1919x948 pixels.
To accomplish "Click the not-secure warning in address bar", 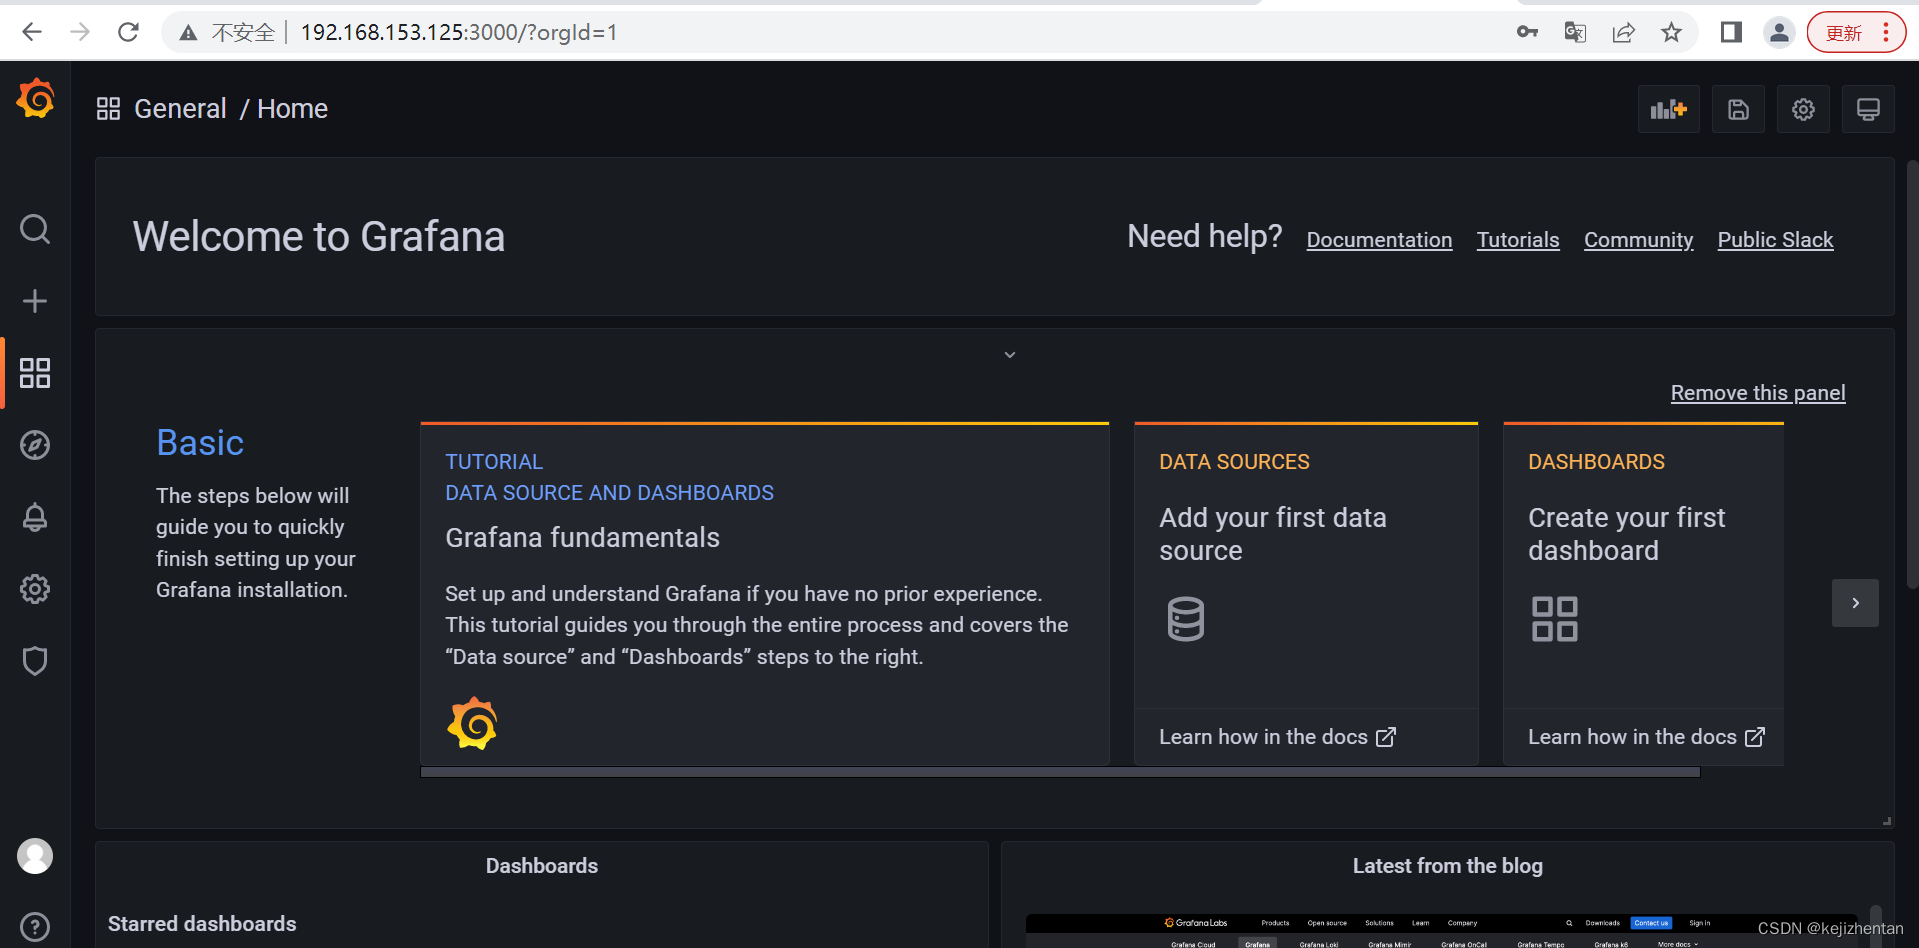I will click(228, 32).
